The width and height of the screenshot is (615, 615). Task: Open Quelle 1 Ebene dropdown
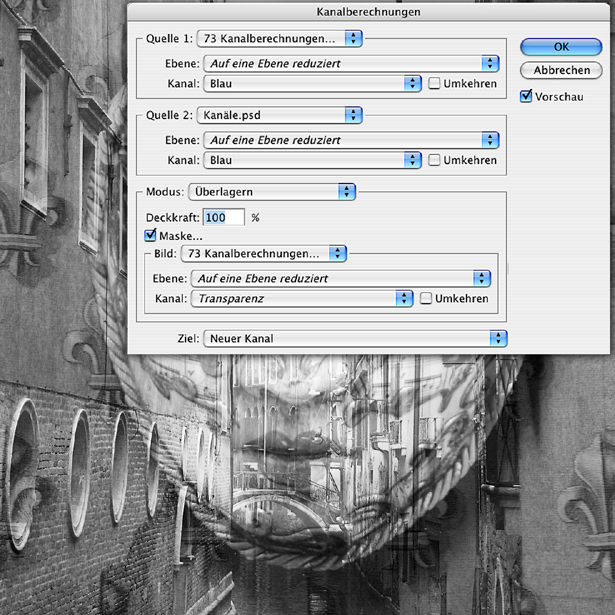351,64
